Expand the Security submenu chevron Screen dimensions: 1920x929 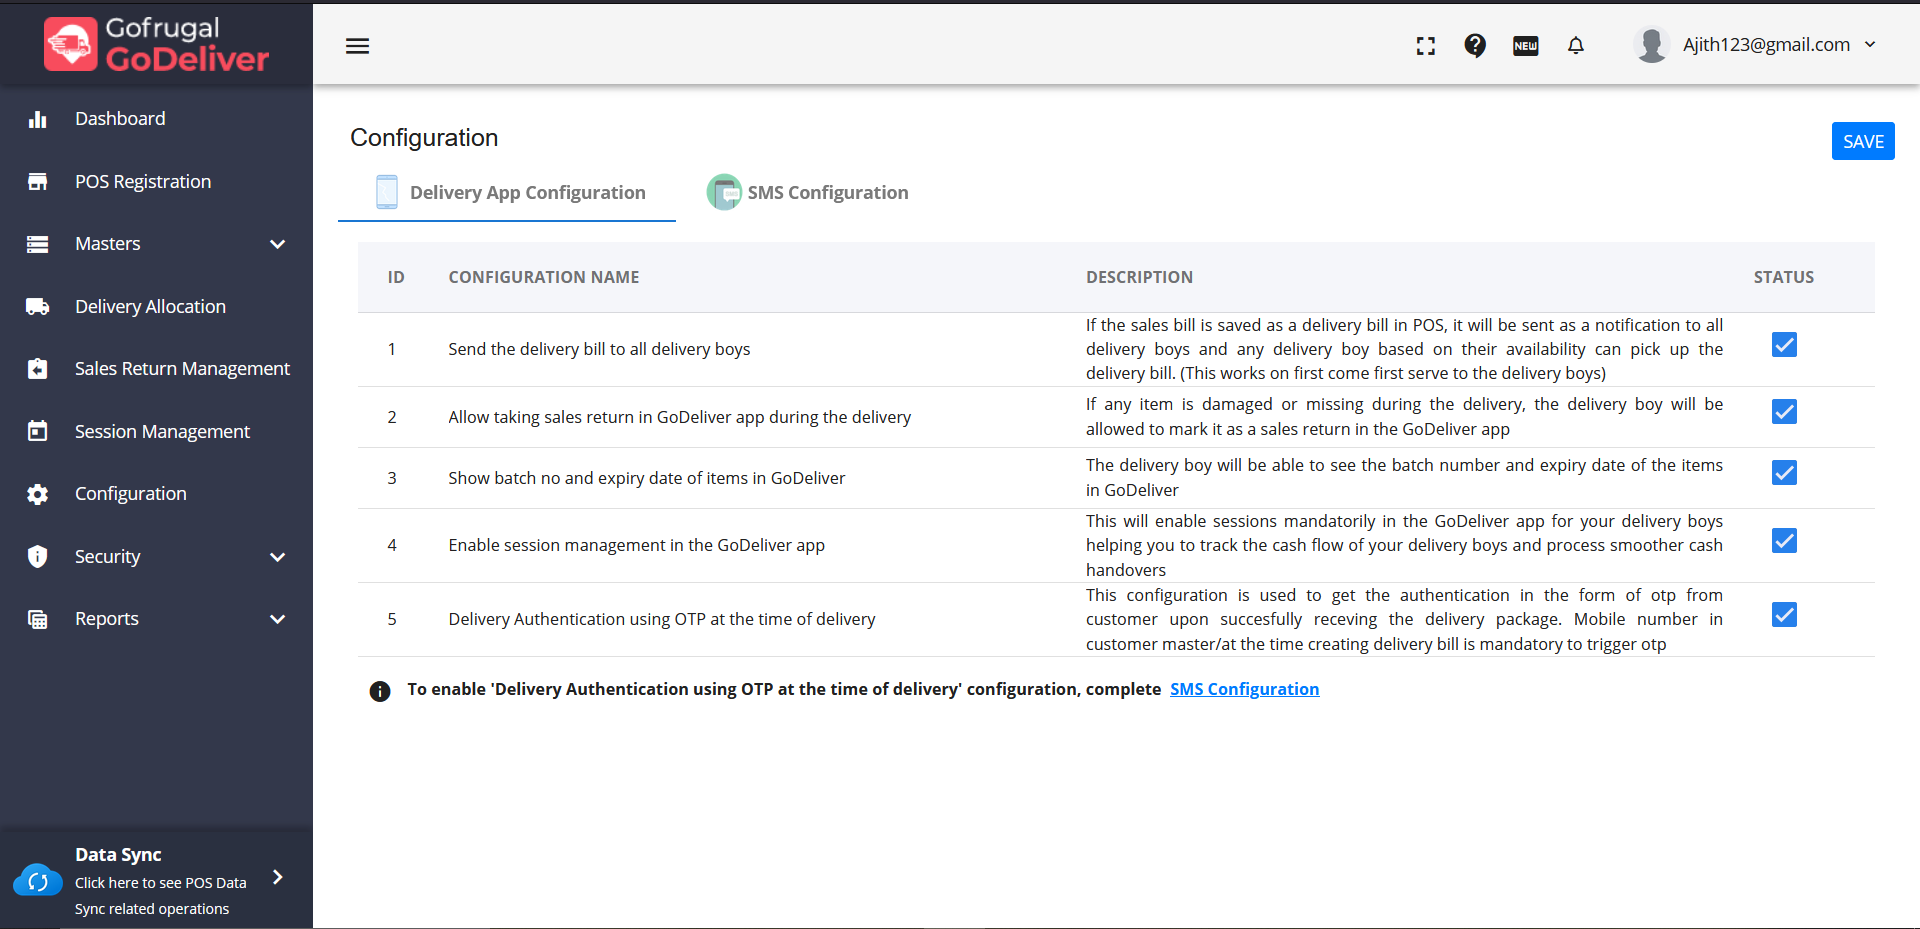click(277, 557)
